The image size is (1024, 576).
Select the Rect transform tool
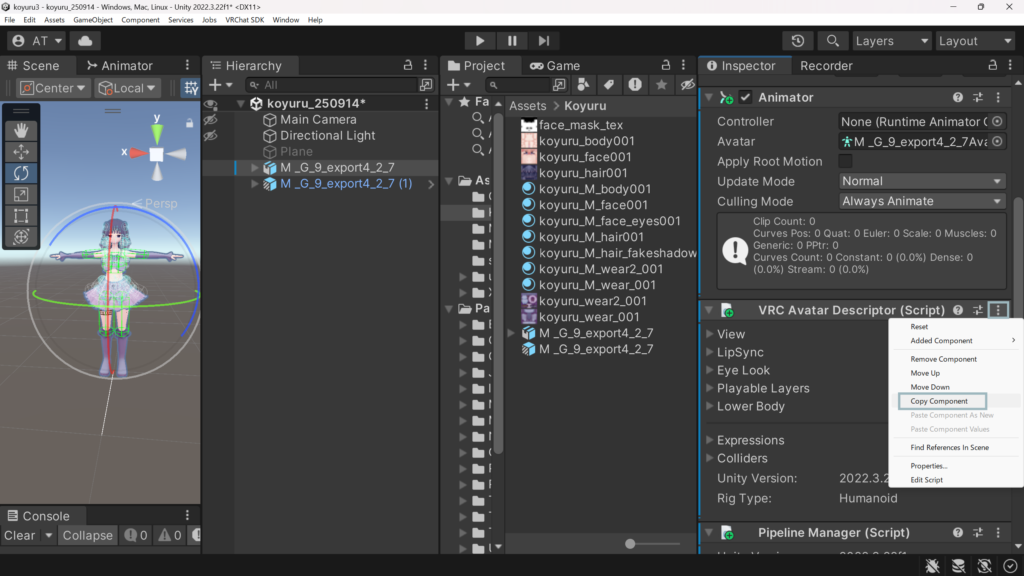[21, 216]
